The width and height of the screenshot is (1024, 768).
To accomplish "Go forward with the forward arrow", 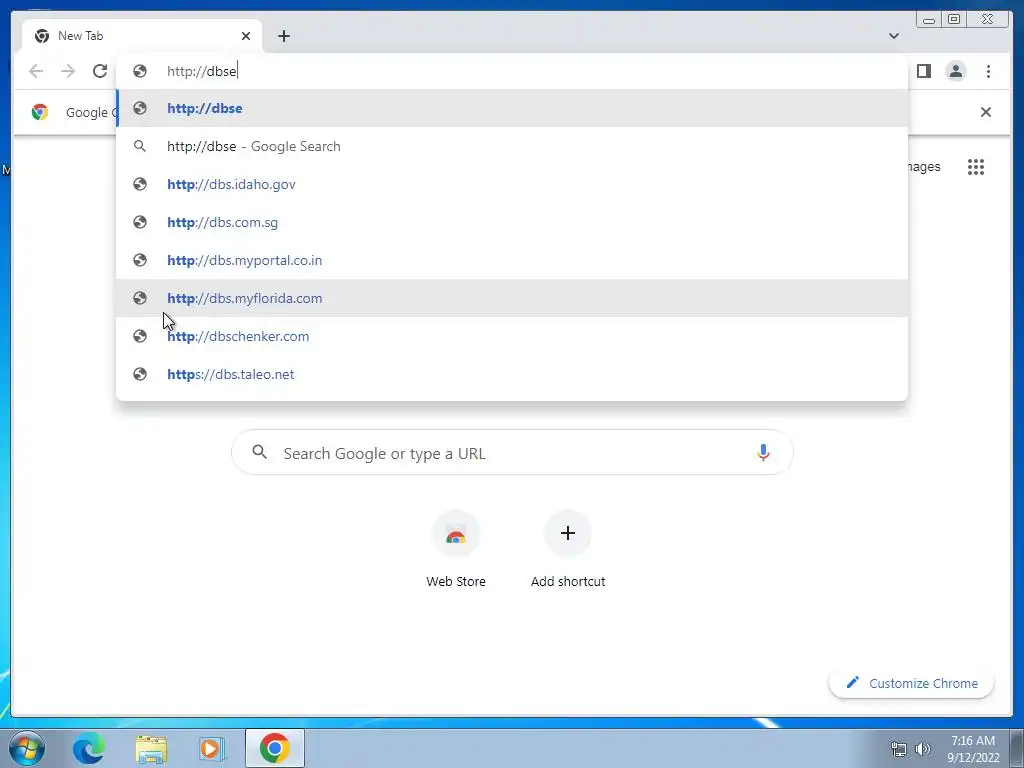I will [68, 71].
